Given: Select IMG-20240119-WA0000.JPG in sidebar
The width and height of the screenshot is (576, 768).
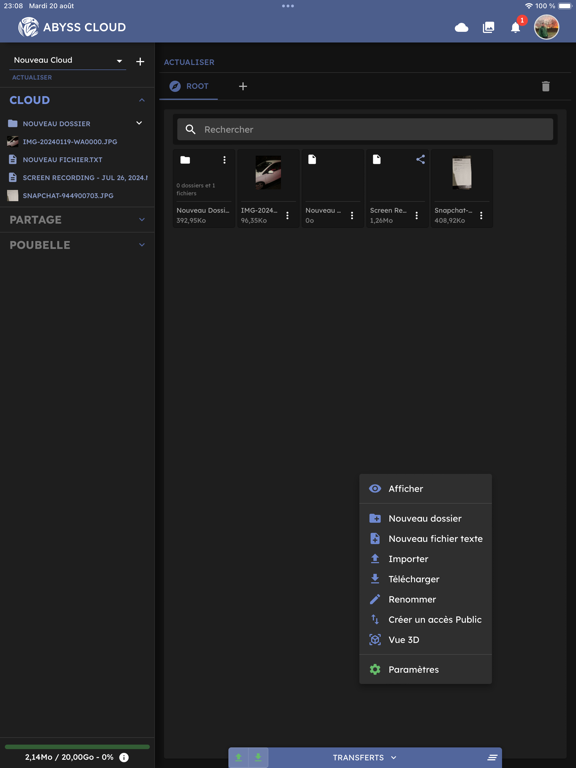Looking at the screenshot, I should point(70,142).
